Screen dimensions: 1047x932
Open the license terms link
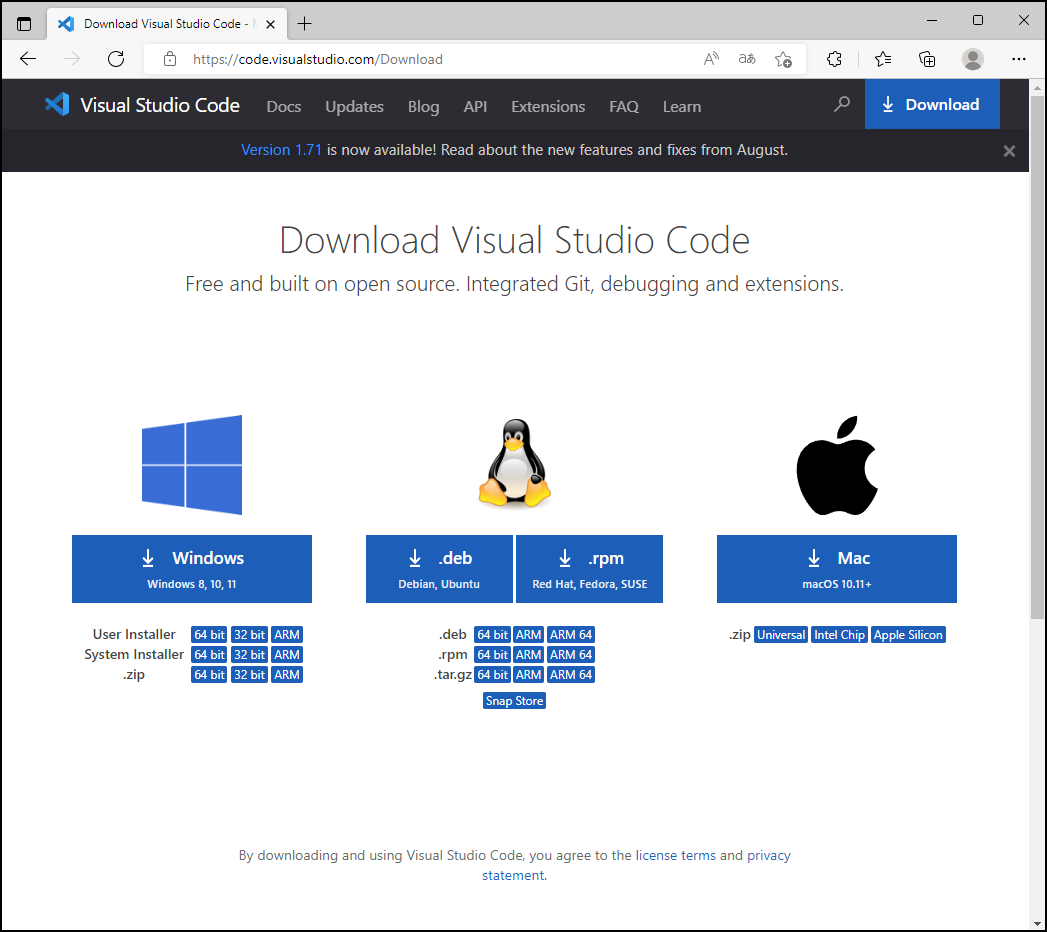[x=675, y=856]
